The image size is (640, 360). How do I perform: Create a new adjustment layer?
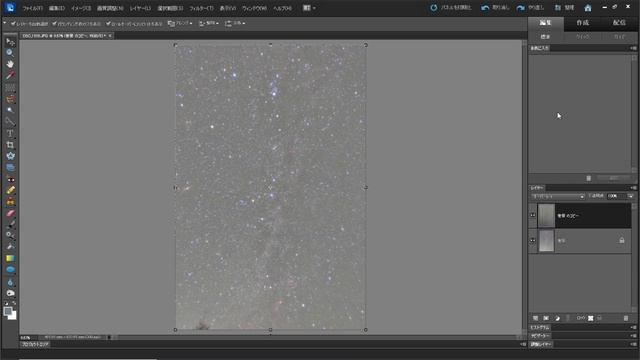coord(557,318)
